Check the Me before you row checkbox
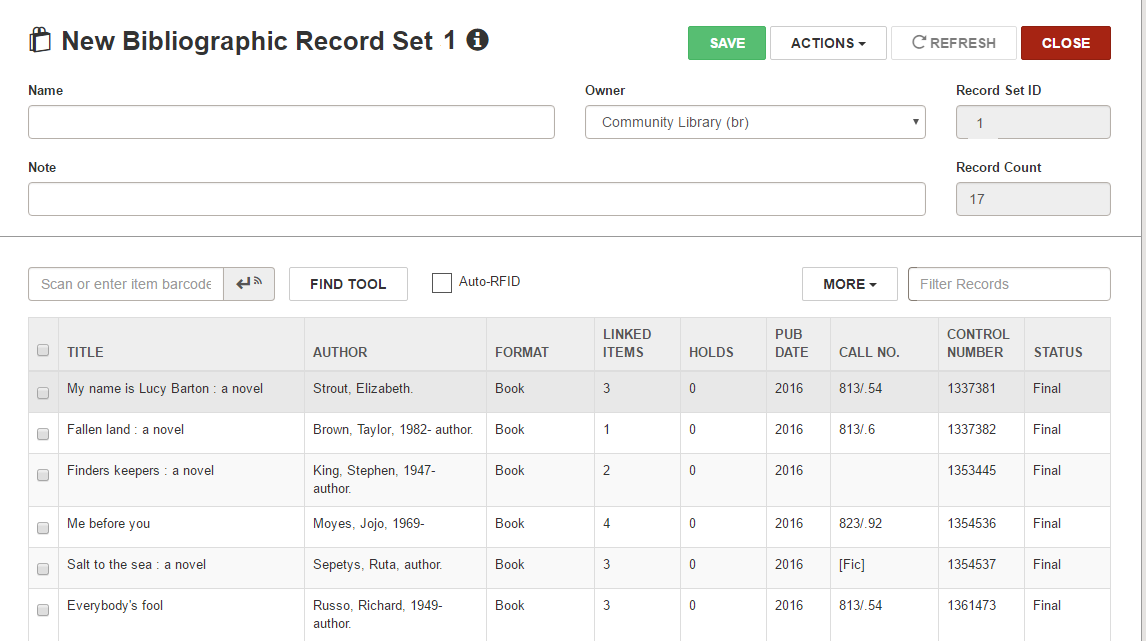Image resolution: width=1146 pixels, height=641 pixels. point(43,528)
